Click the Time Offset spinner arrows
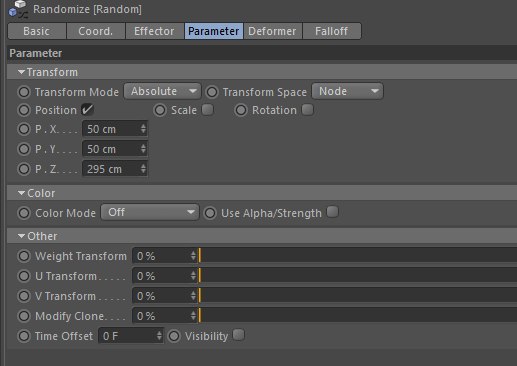The width and height of the screenshot is (517, 366). (x=159, y=336)
